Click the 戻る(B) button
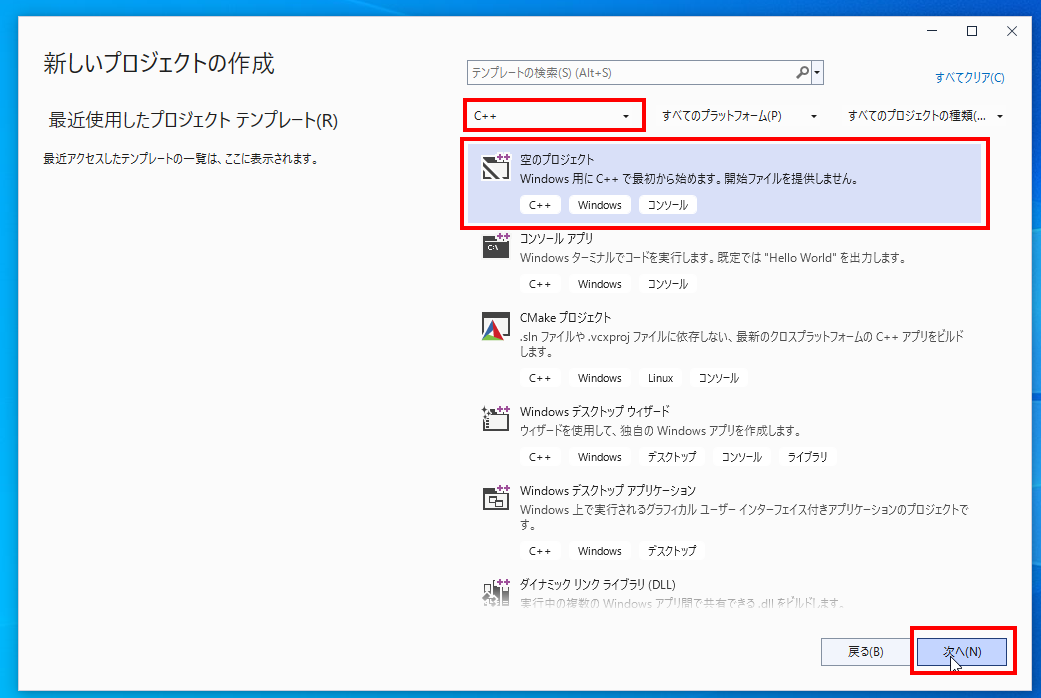Screen dimensions: 1041x698 [x=865, y=652]
